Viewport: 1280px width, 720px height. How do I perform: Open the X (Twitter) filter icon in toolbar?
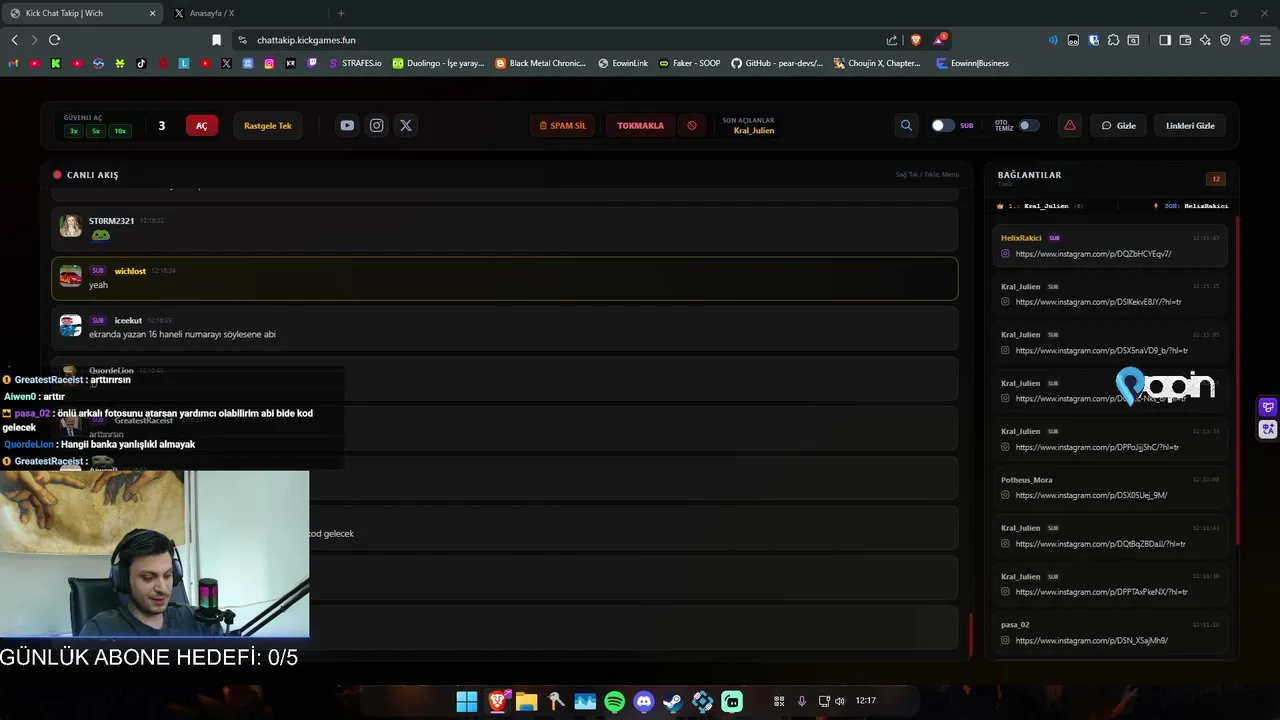(405, 125)
